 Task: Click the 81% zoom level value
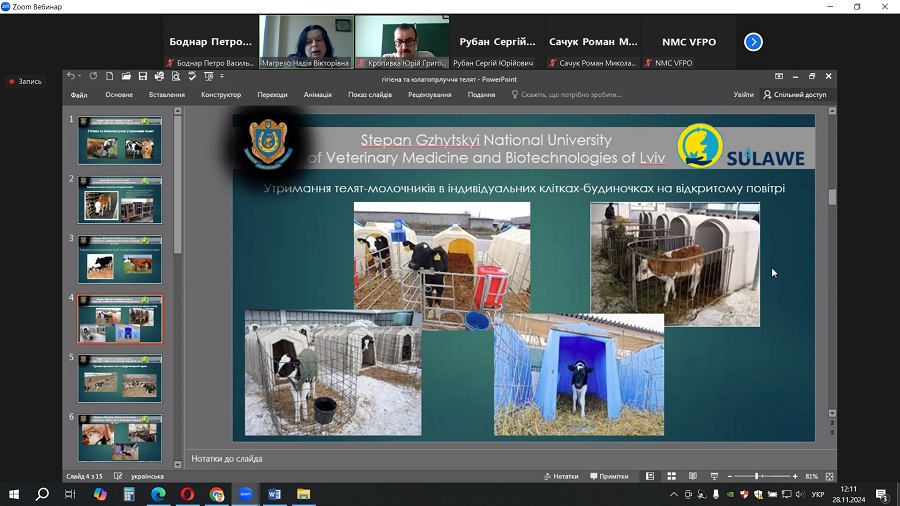[812, 476]
